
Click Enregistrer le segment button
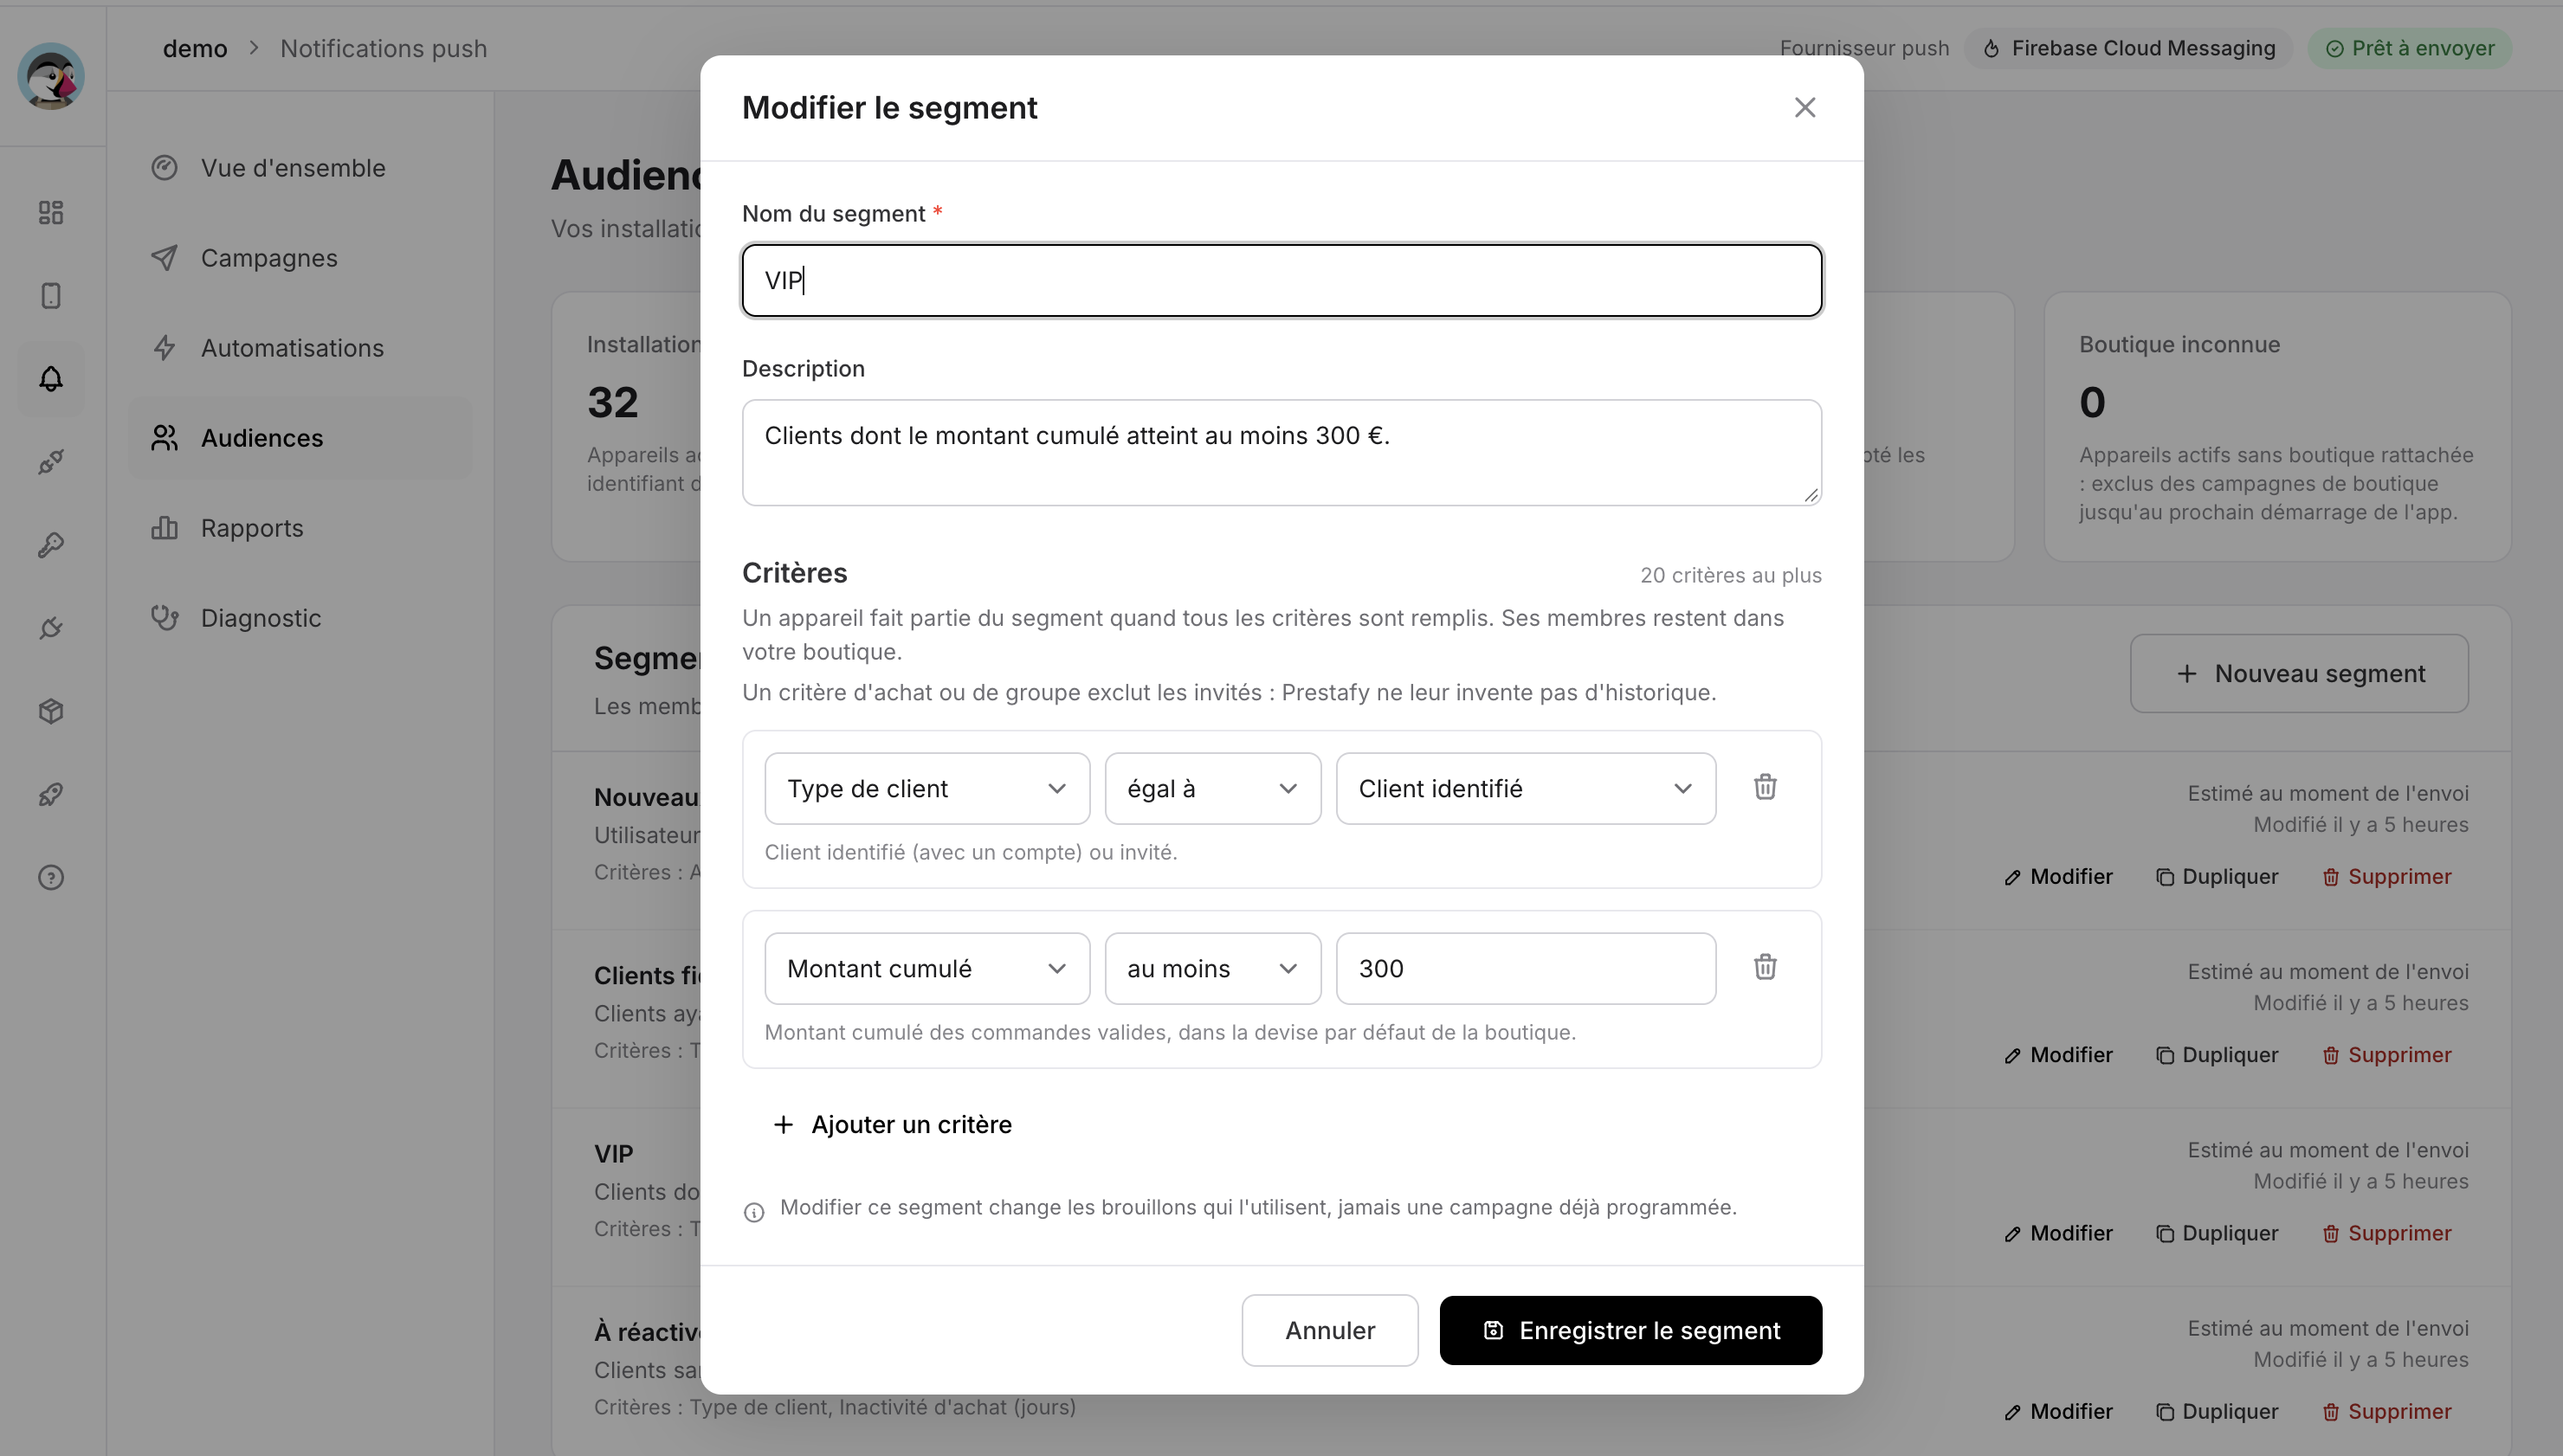(x=1630, y=1330)
